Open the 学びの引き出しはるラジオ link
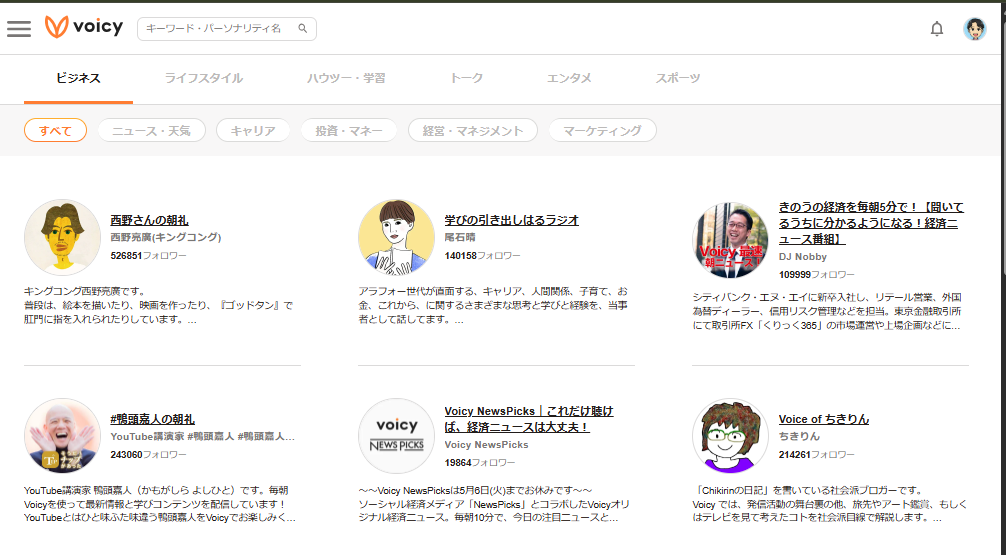1006x555 pixels. pyautogui.click(x=511, y=220)
